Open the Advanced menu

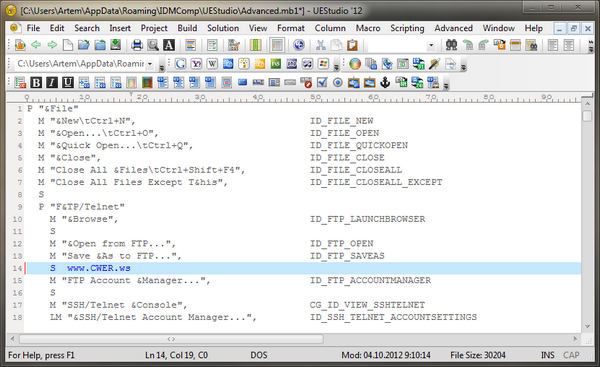click(453, 28)
